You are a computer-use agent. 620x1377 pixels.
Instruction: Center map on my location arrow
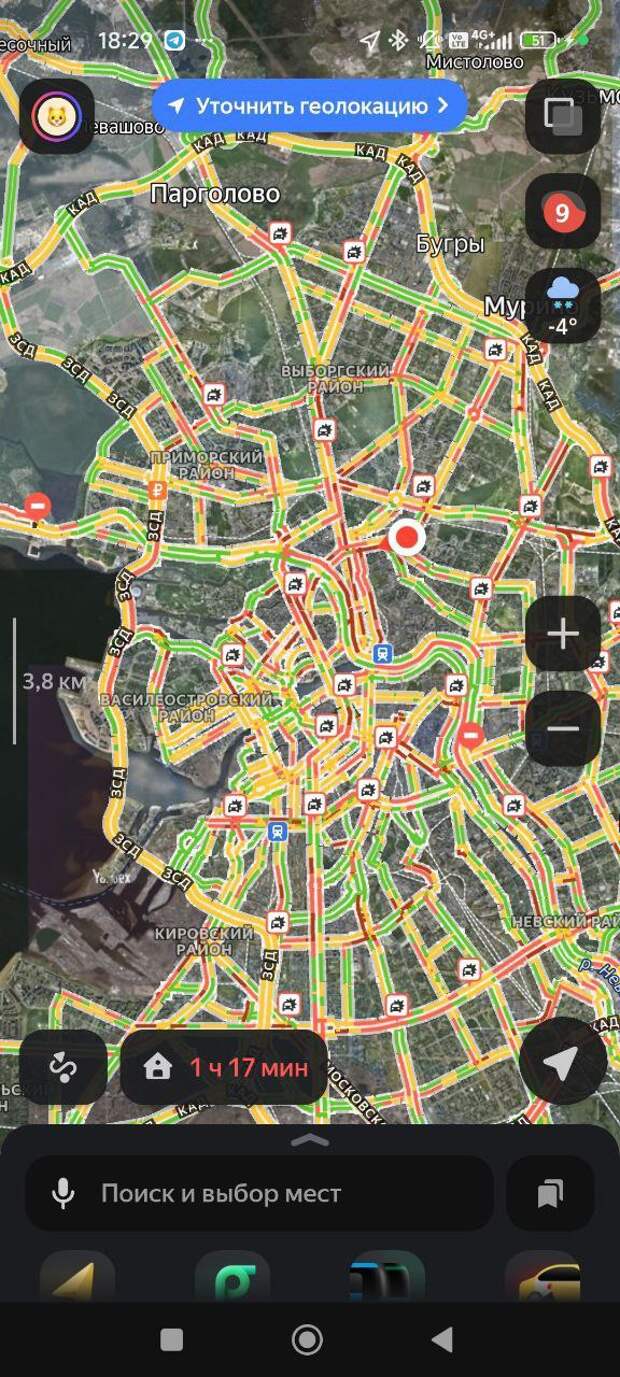pyautogui.click(x=563, y=1066)
